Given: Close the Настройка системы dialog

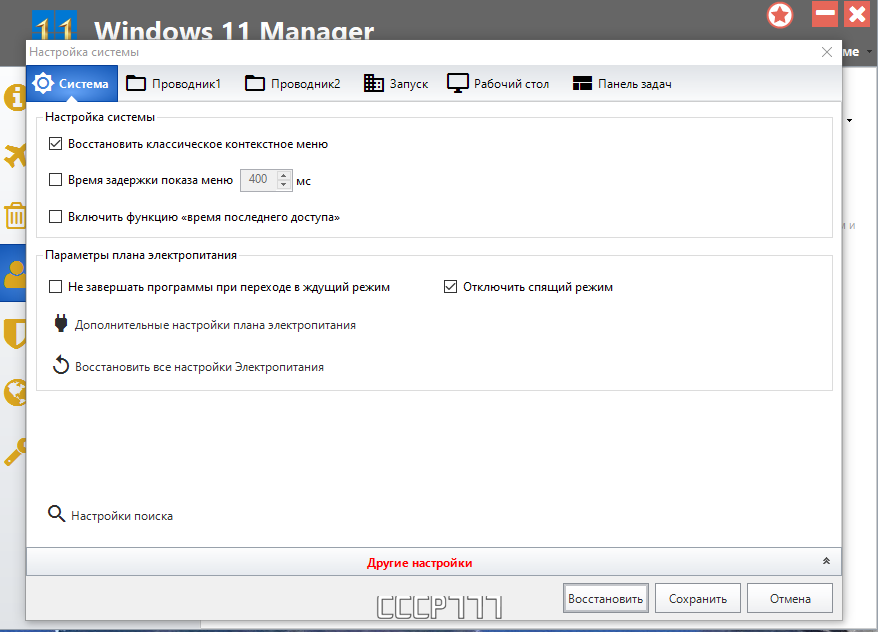Looking at the screenshot, I should point(826,52).
